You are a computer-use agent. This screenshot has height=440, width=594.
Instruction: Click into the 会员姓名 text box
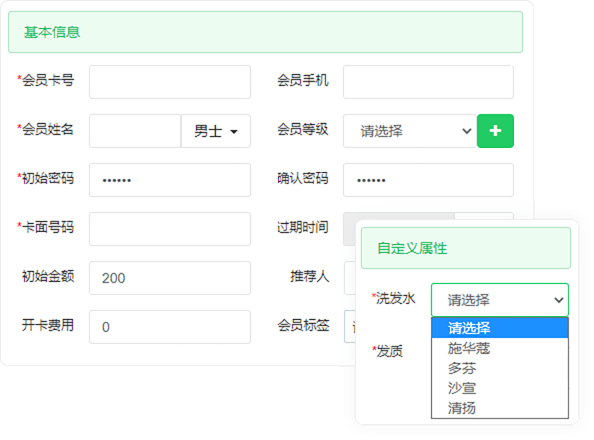[135, 131]
